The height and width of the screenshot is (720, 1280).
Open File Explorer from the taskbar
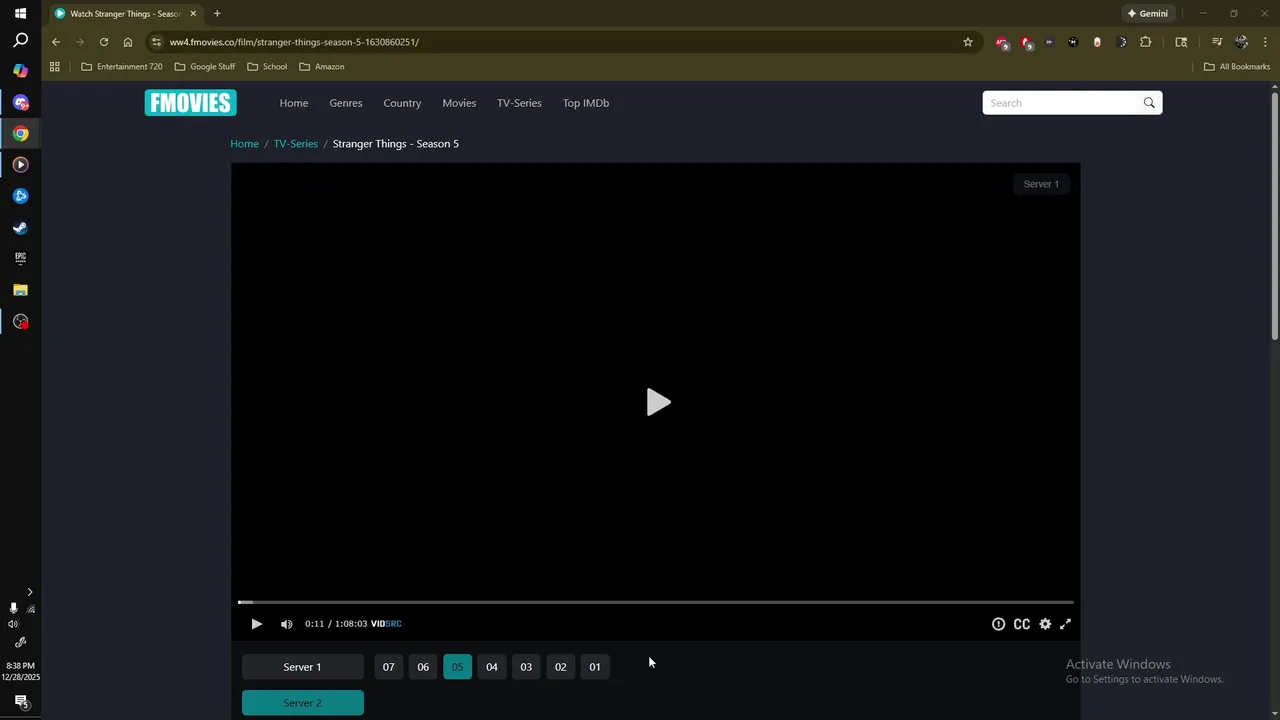pyautogui.click(x=20, y=290)
